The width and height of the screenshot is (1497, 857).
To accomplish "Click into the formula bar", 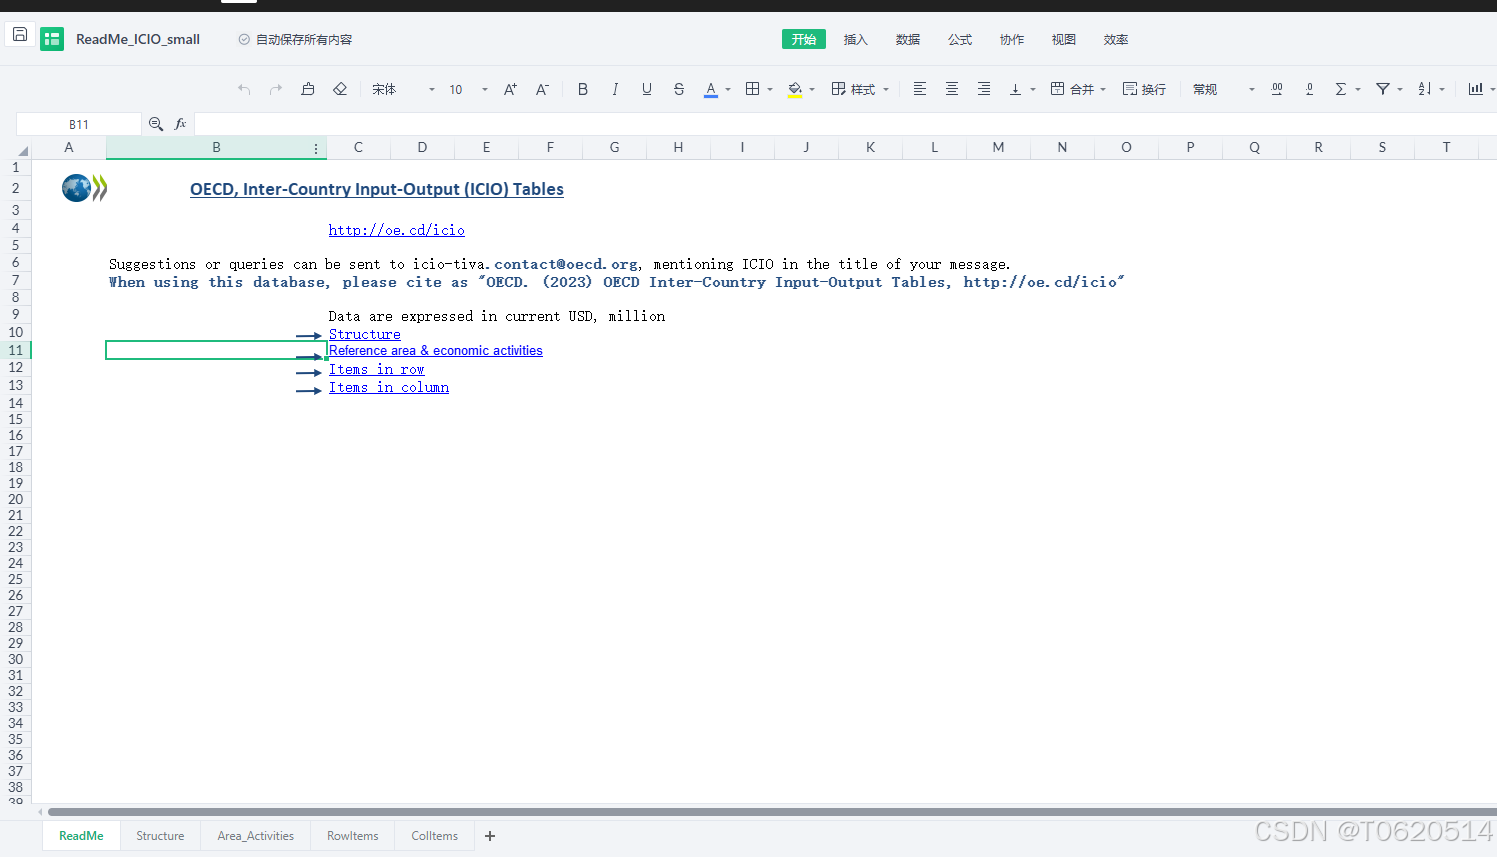I will [x=845, y=124].
